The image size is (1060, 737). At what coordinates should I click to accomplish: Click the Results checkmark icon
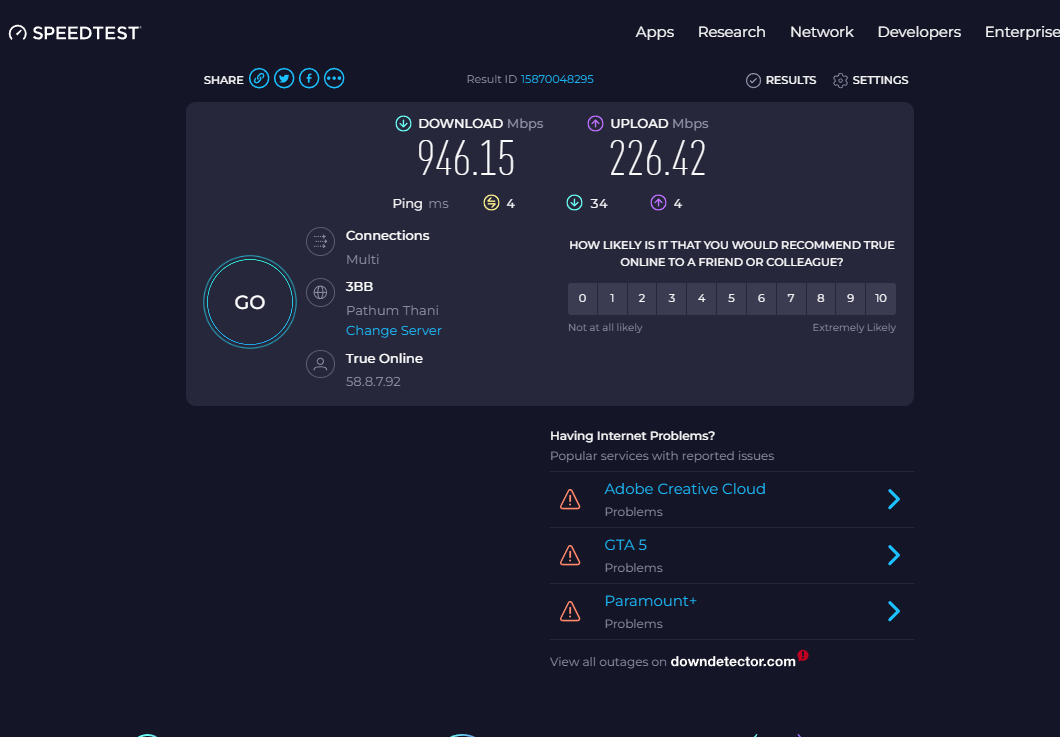[753, 80]
